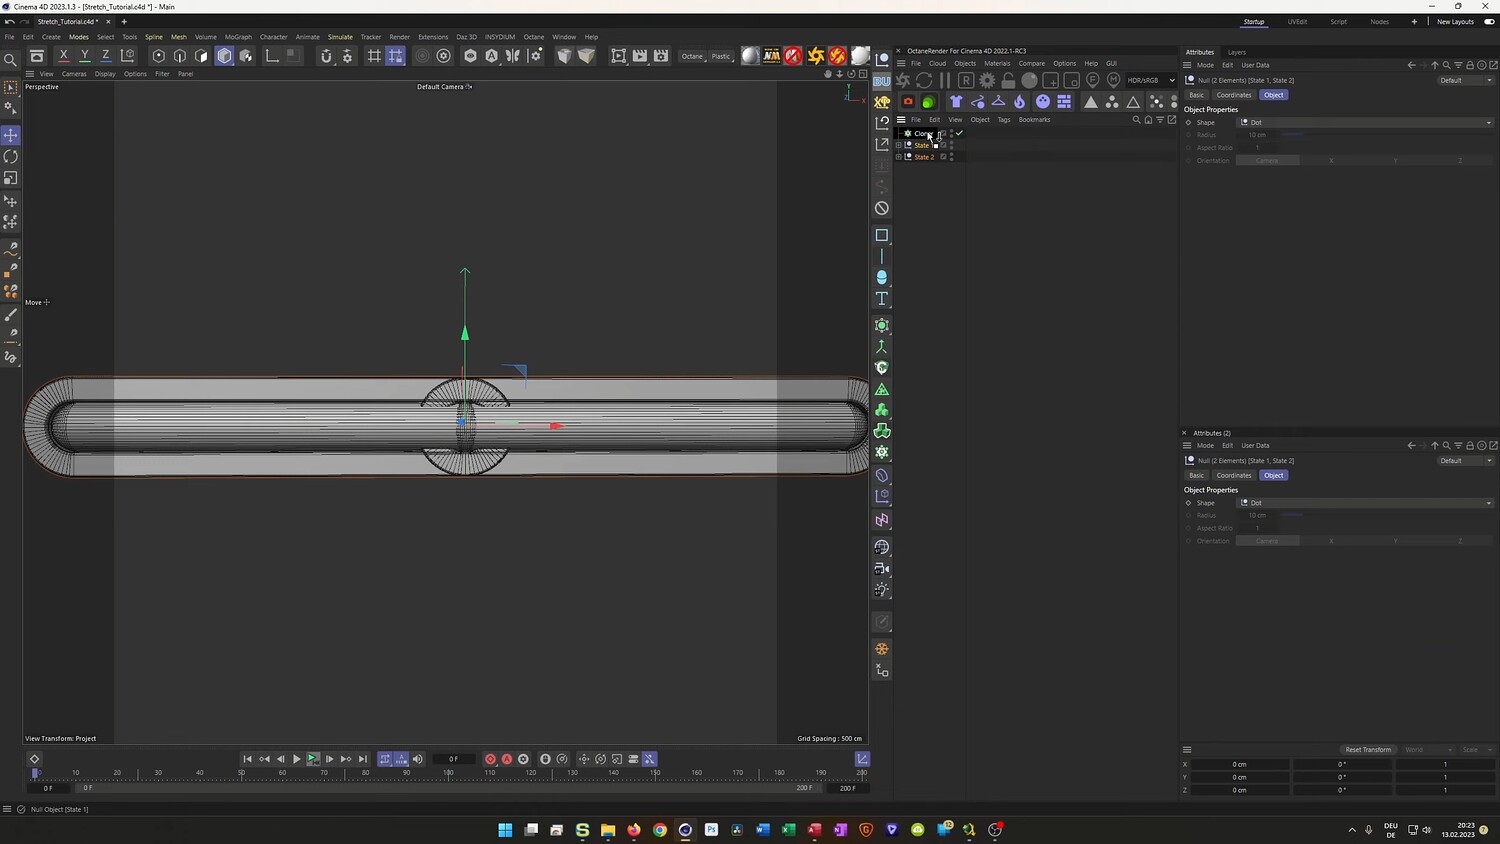Screen dimensions: 1500x844
Task: Toggle Y axis lock
Action: pos(84,56)
